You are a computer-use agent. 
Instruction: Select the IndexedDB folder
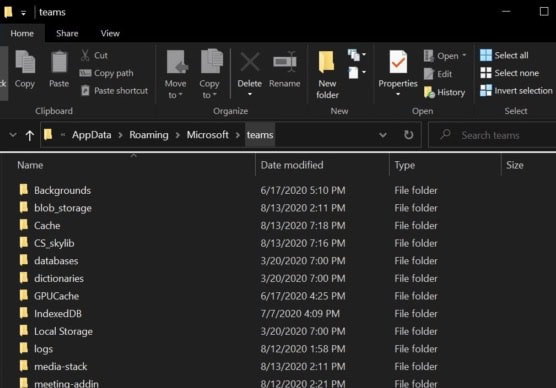58,314
